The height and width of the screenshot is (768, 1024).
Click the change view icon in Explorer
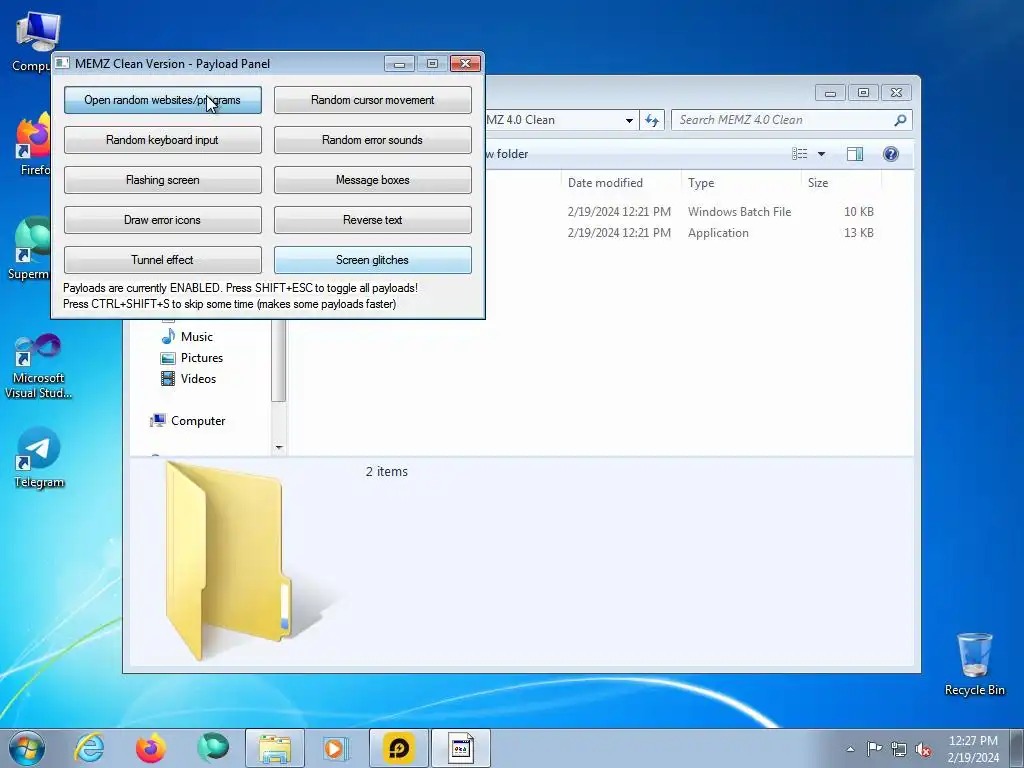tap(799, 153)
